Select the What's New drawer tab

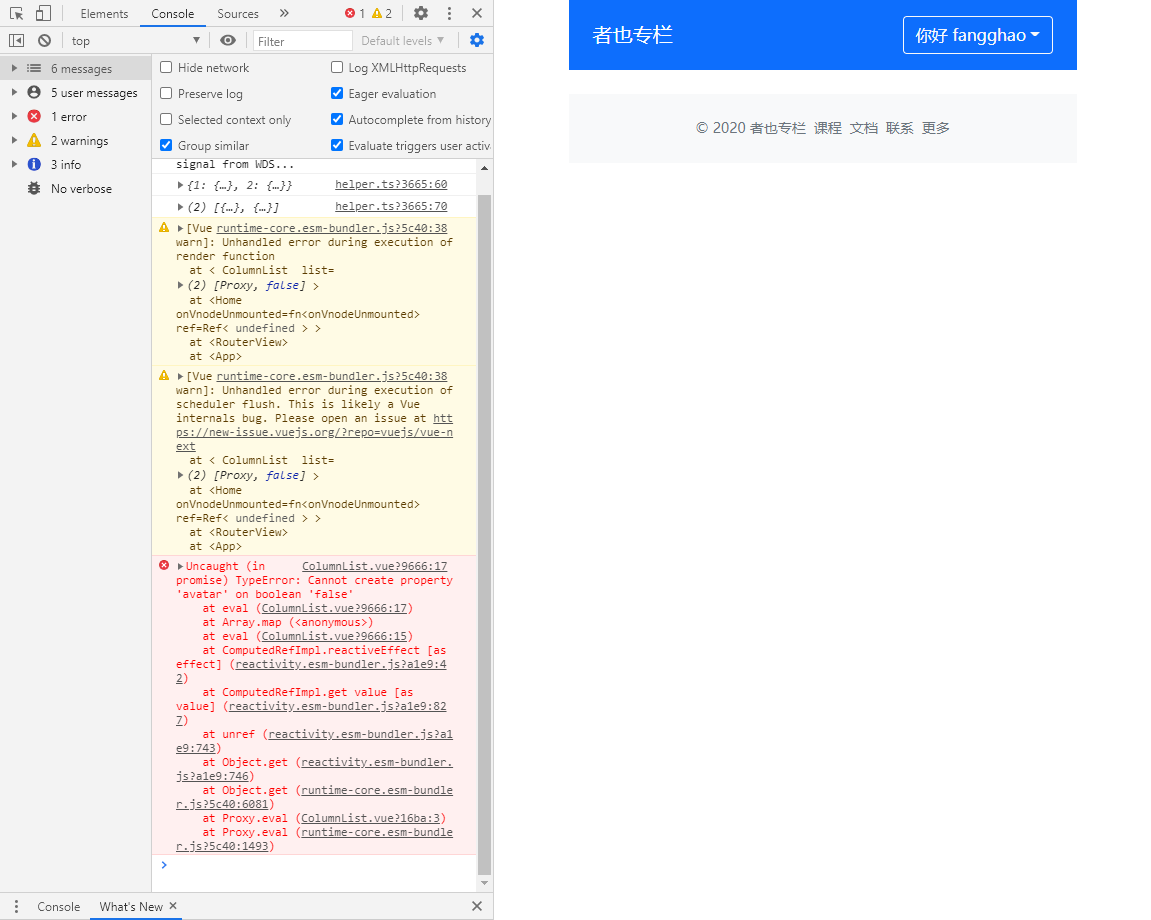(131, 907)
